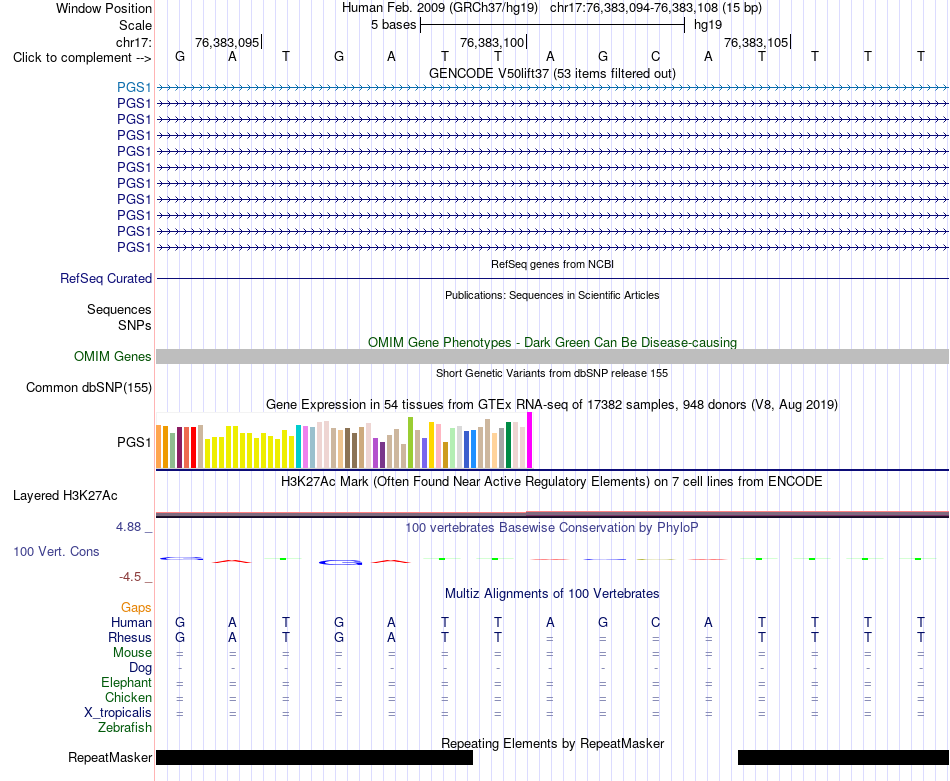The width and height of the screenshot is (950, 781).
Task: Click the cyan bar in the GTEx chart
Action: click(298, 447)
